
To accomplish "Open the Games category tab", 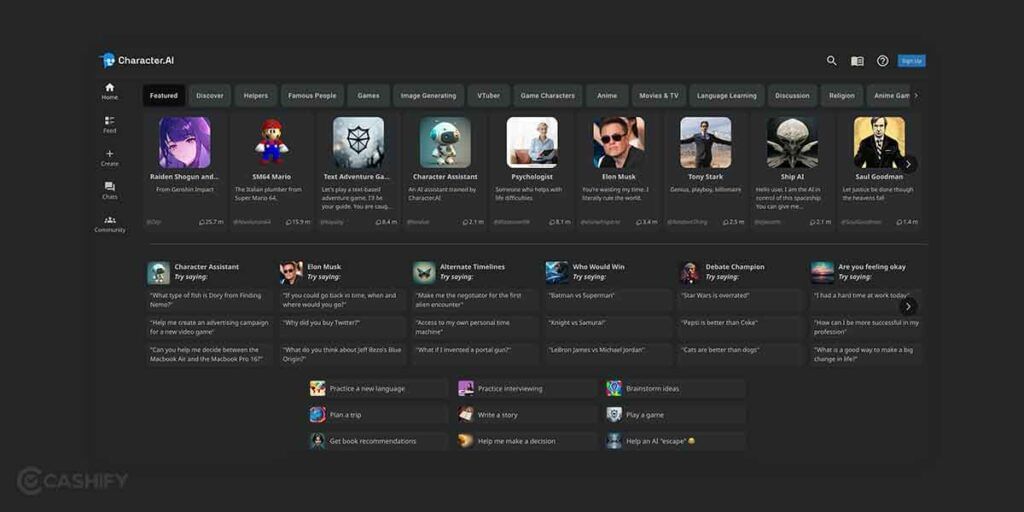I will (368, 95).
